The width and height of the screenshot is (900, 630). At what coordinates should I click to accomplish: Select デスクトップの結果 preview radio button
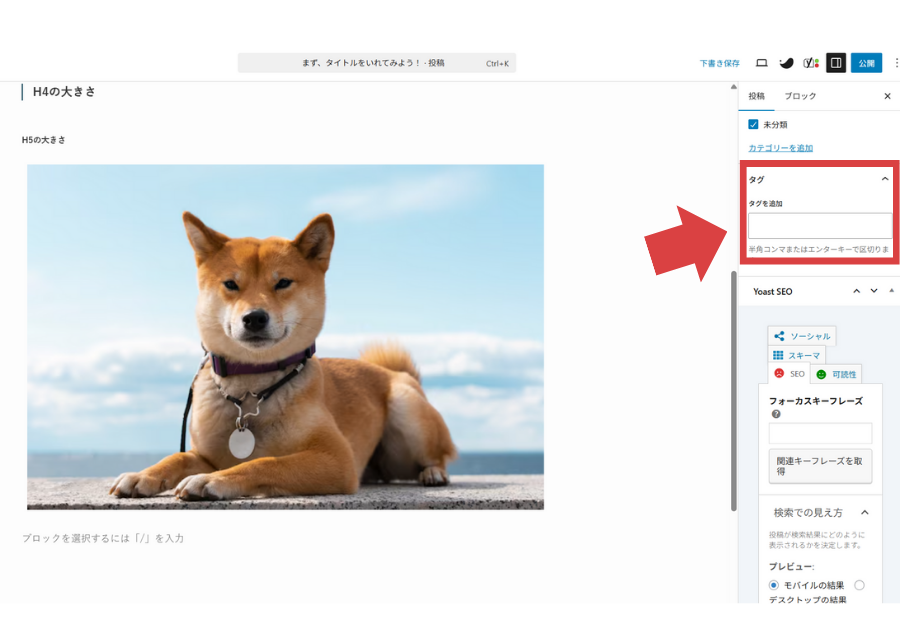pyautogui.click(x=859, y=585)
